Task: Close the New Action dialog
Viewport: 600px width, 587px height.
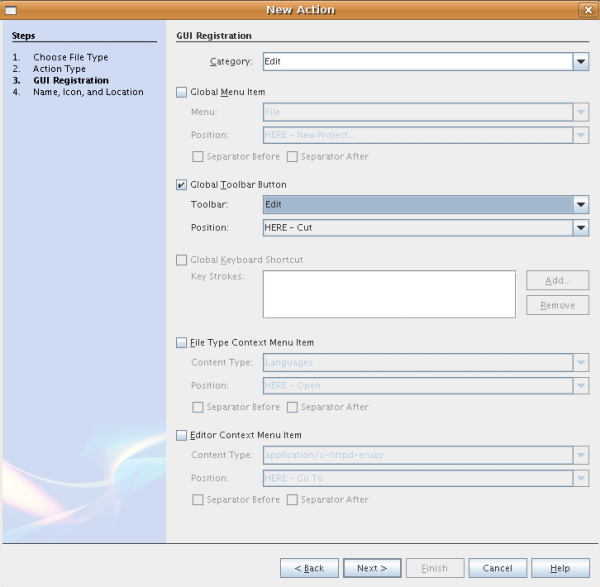Action: coord(588,10)
